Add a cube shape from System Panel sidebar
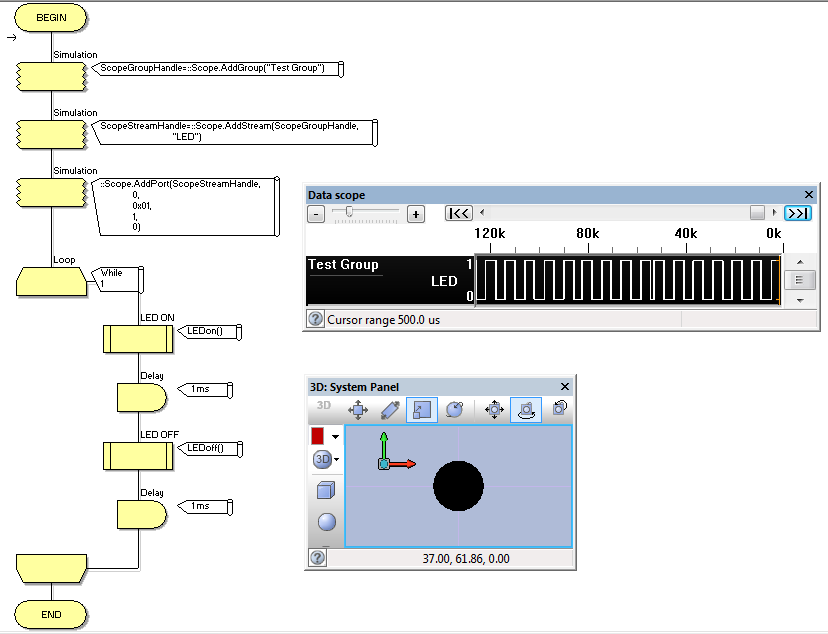Image resolution: width=828 pixels, height=634 pixels. pos(326,490)
